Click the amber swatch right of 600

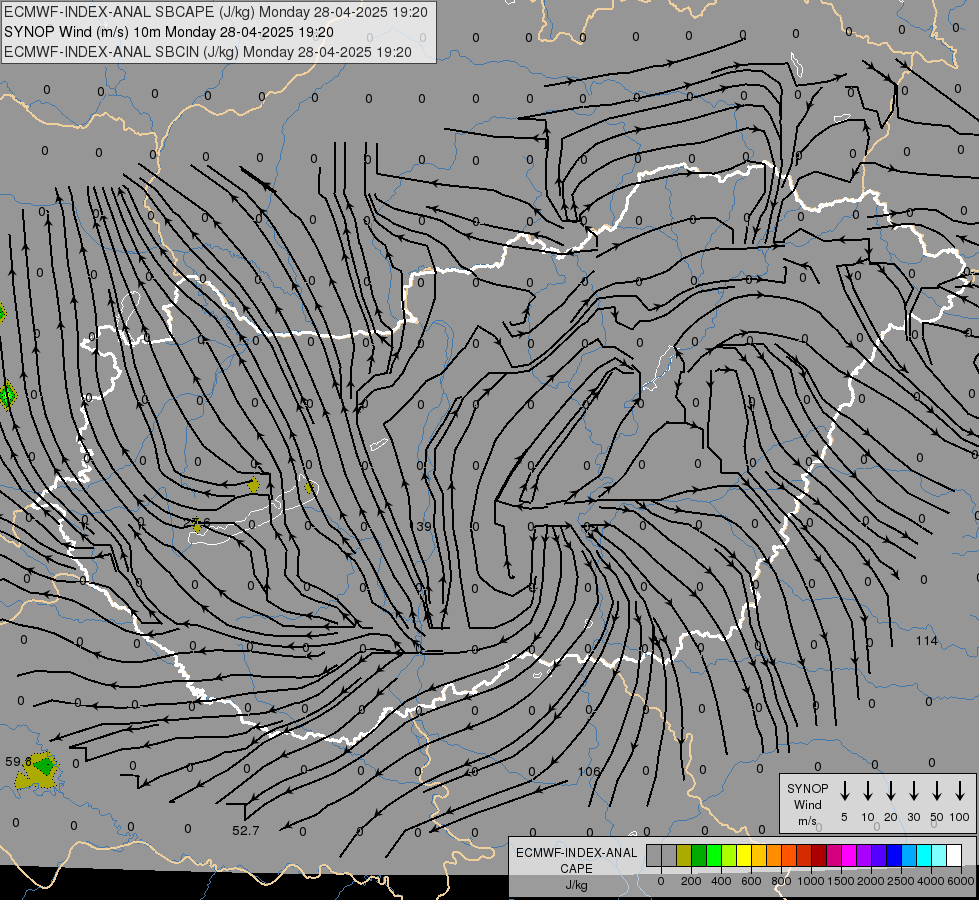point(759,855)
